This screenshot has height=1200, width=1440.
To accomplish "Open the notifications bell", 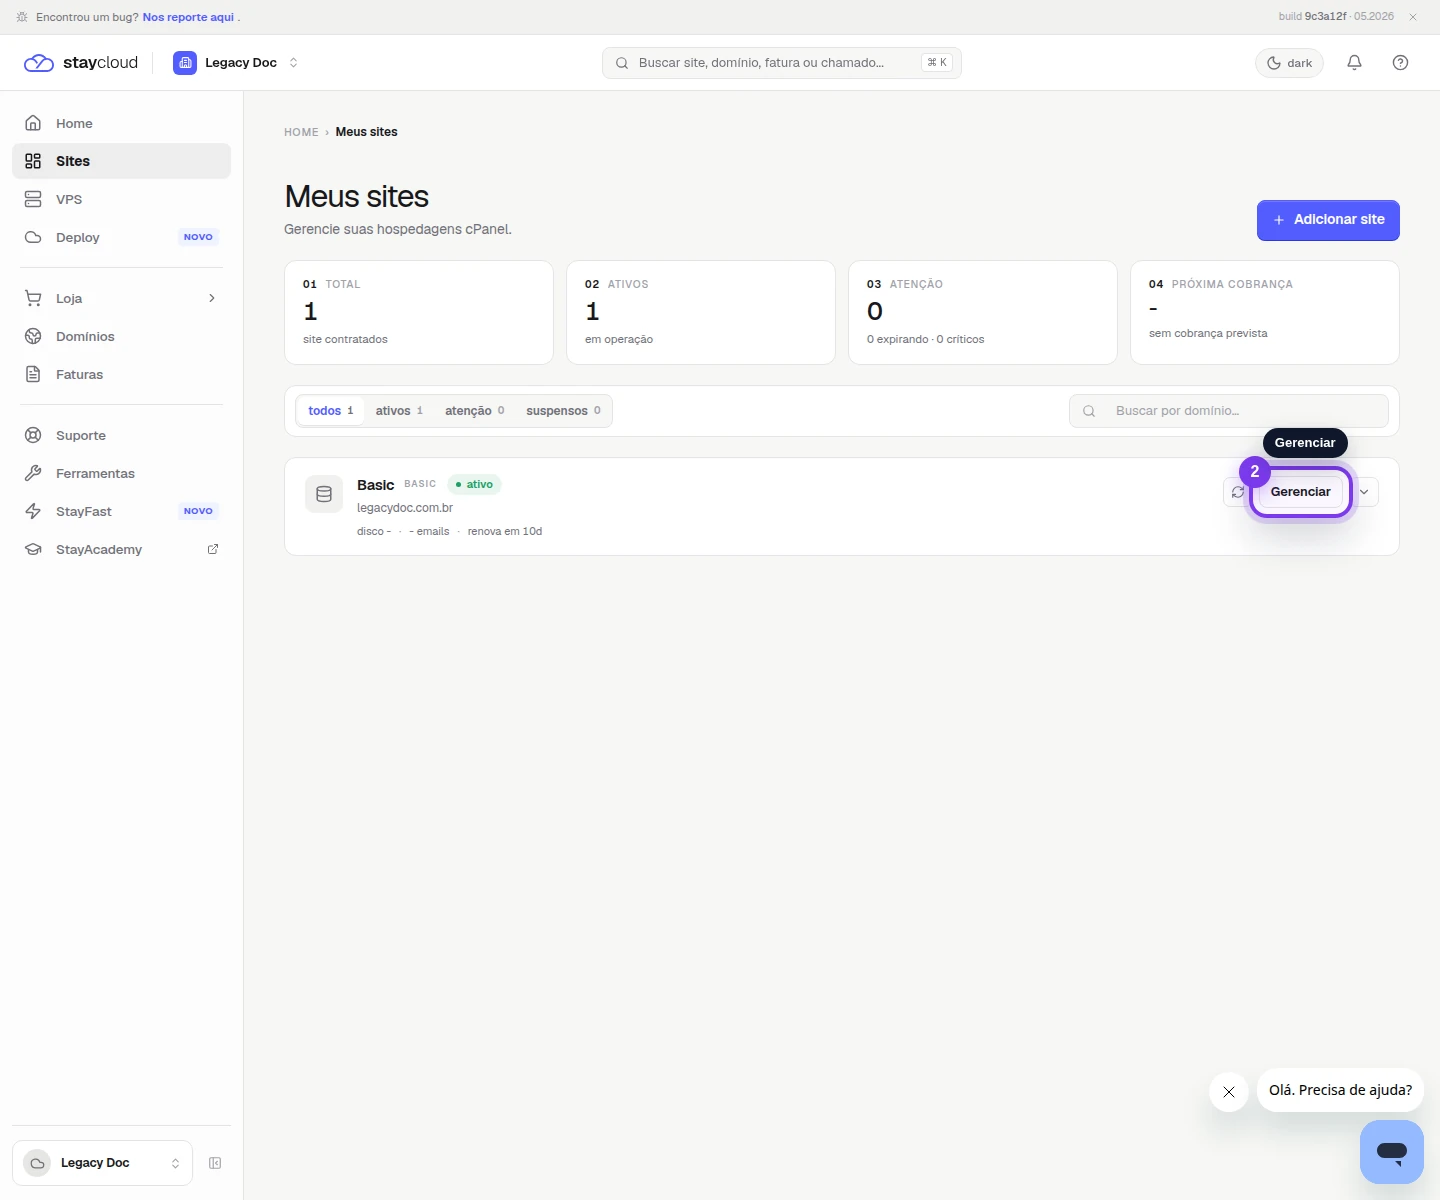I will coord(1354,63).
